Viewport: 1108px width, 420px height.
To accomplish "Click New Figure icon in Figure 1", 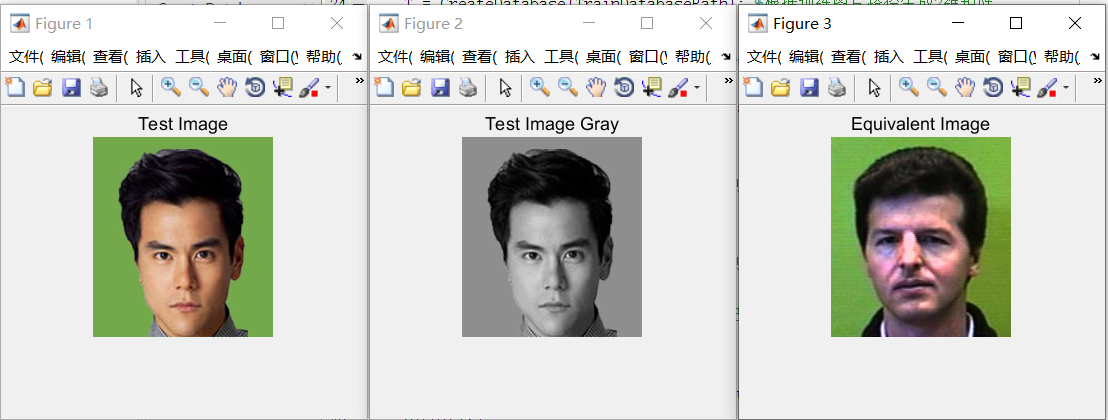I will [15, 88].
